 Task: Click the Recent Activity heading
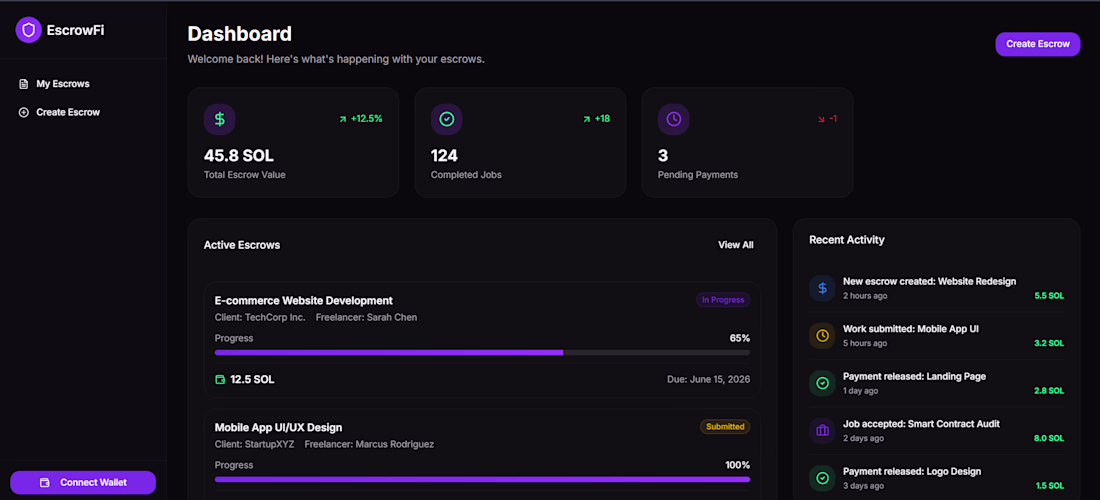click(x=847, y=240)
